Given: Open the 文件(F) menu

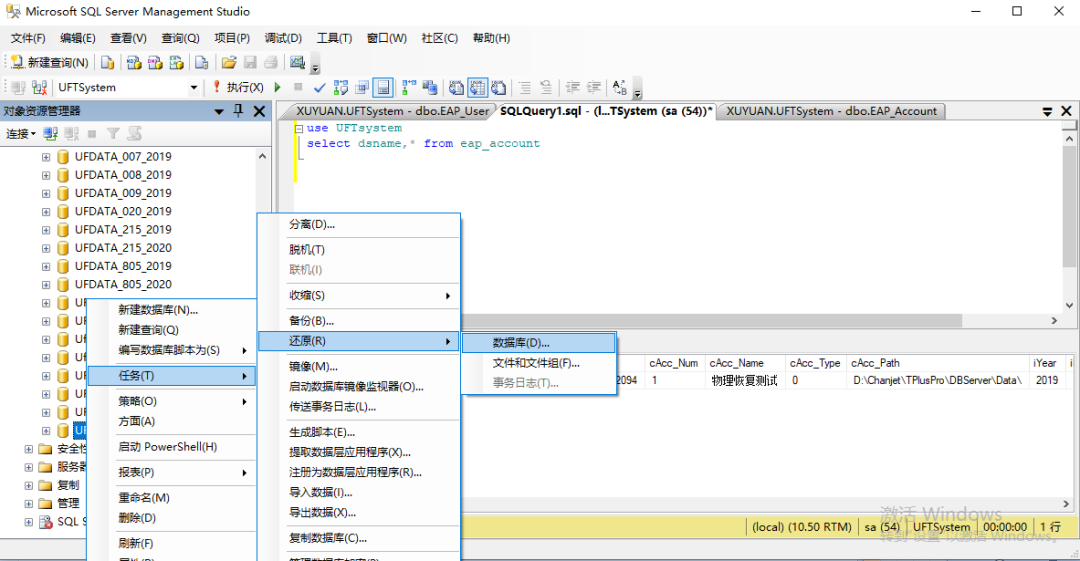Looking at the screenshot, I should (x=28, y=38).
